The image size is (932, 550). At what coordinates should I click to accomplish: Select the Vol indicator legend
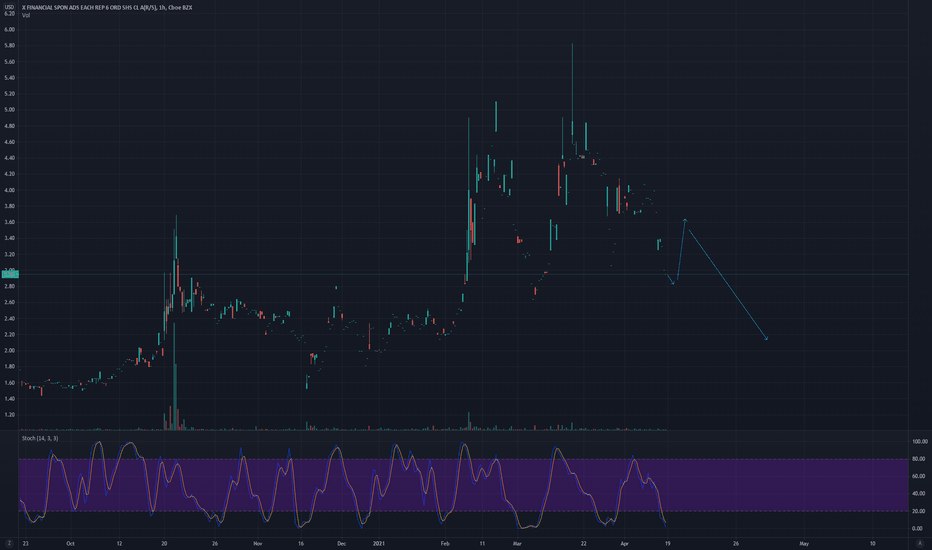pos(26,15)
